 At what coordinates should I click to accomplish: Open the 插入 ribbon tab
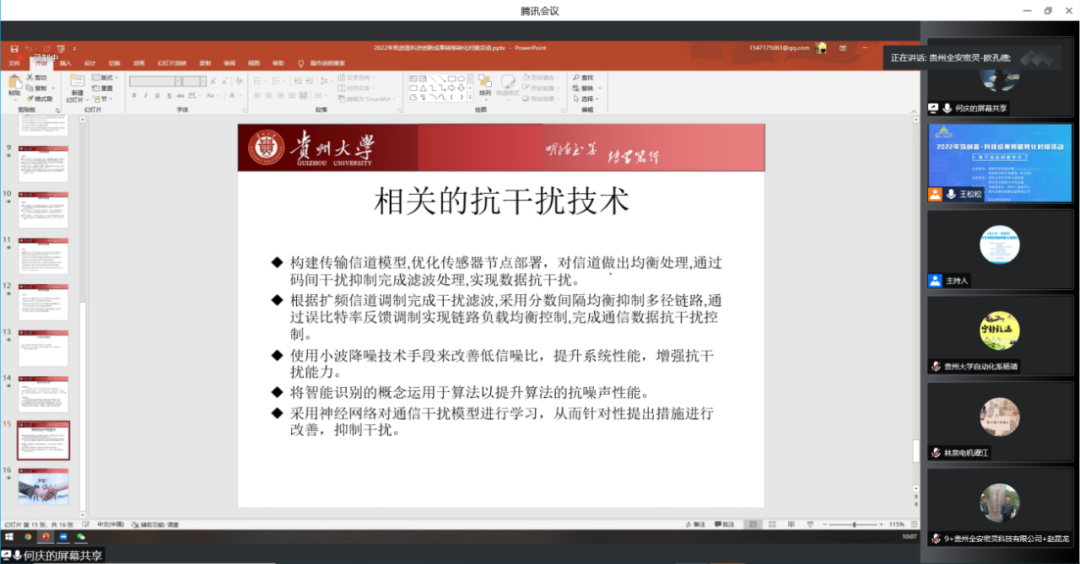click(x=66, y=62)
